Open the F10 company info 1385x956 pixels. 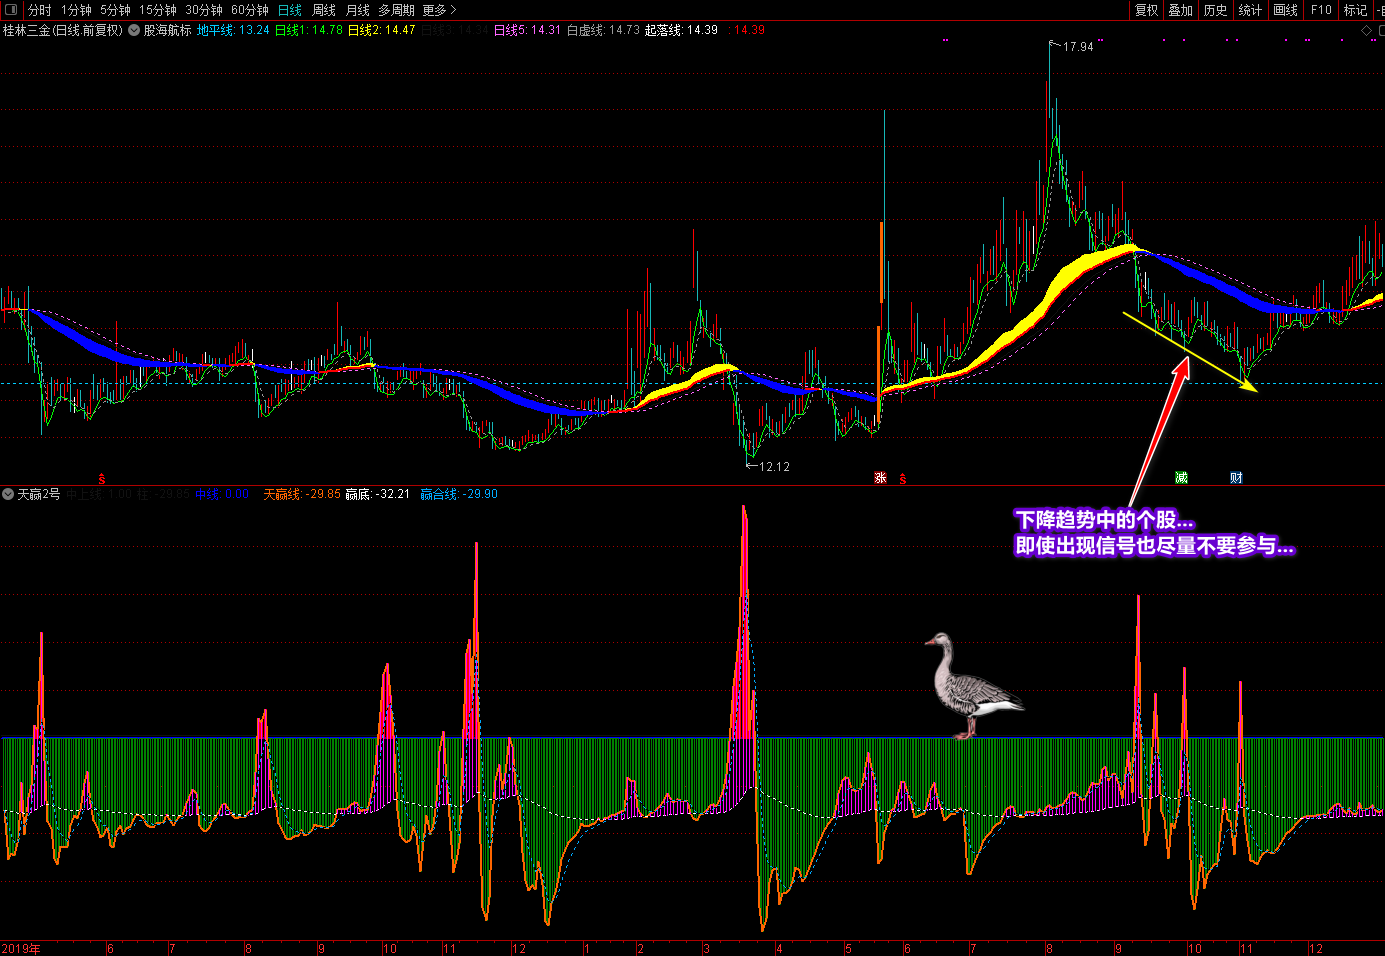point(1321,10)
